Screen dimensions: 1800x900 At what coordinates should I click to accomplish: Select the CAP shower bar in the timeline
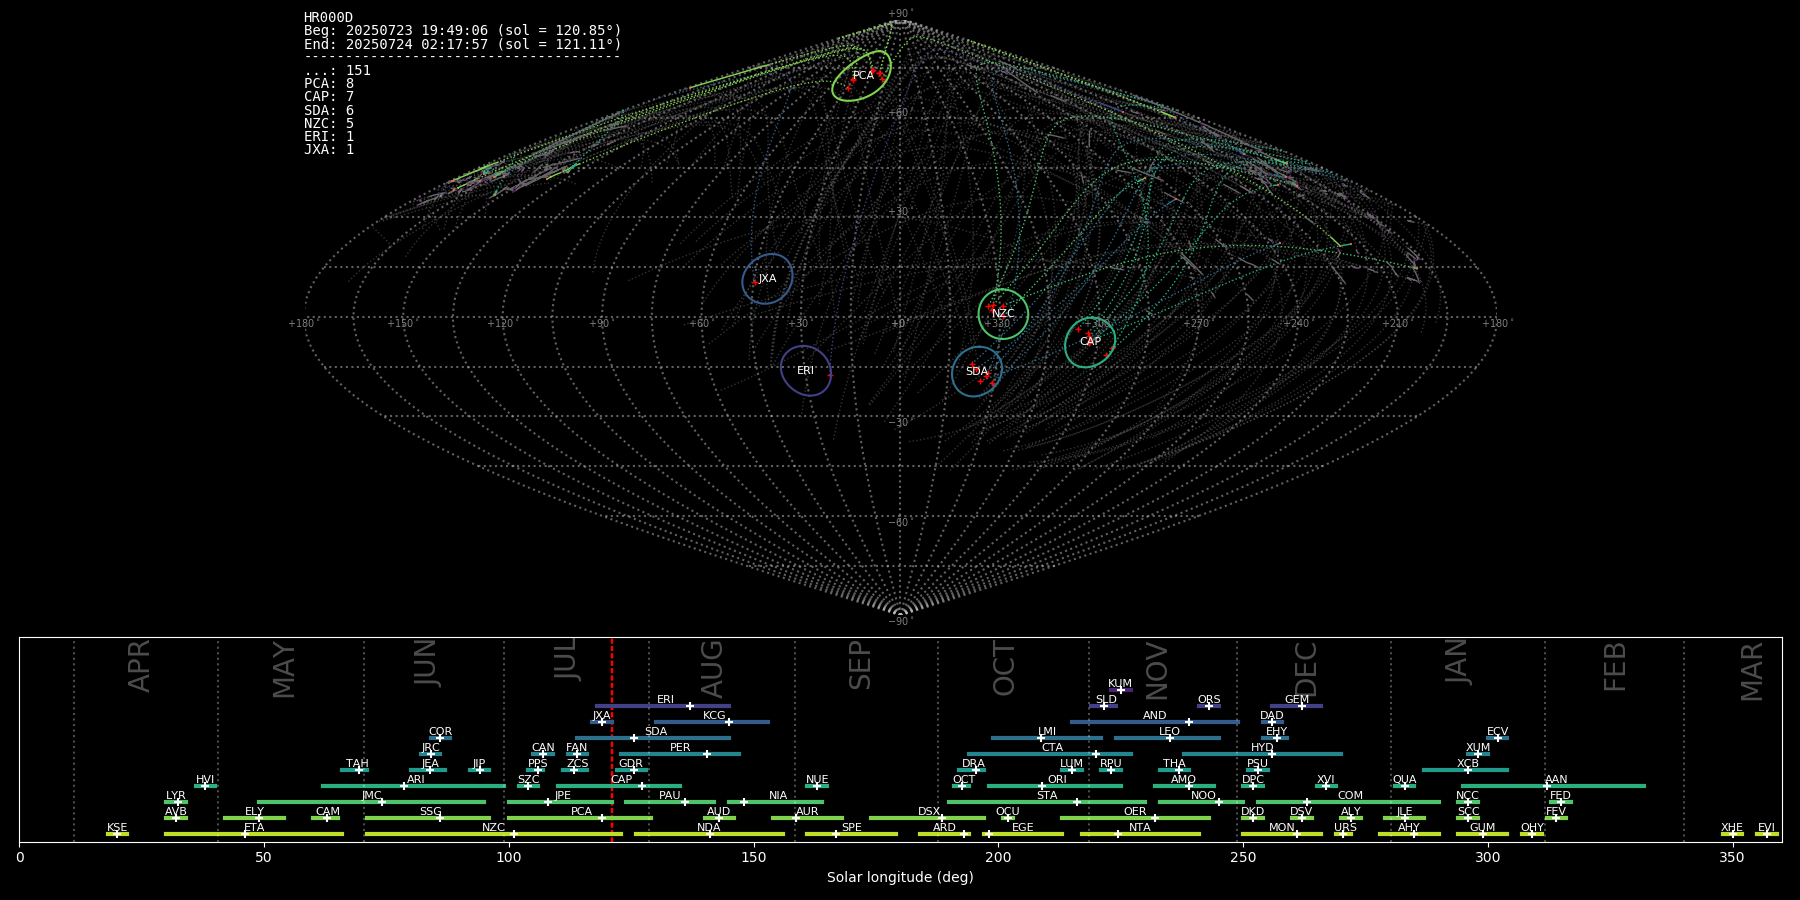coord(619,786)
